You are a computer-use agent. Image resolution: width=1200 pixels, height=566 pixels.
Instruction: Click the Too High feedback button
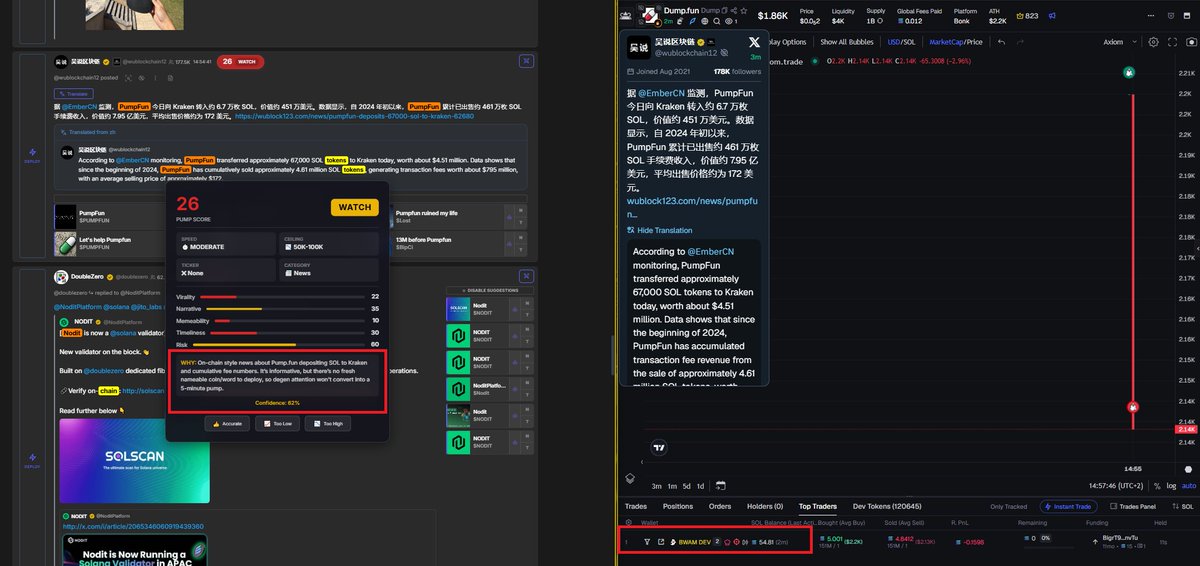[x=327, y=424]
